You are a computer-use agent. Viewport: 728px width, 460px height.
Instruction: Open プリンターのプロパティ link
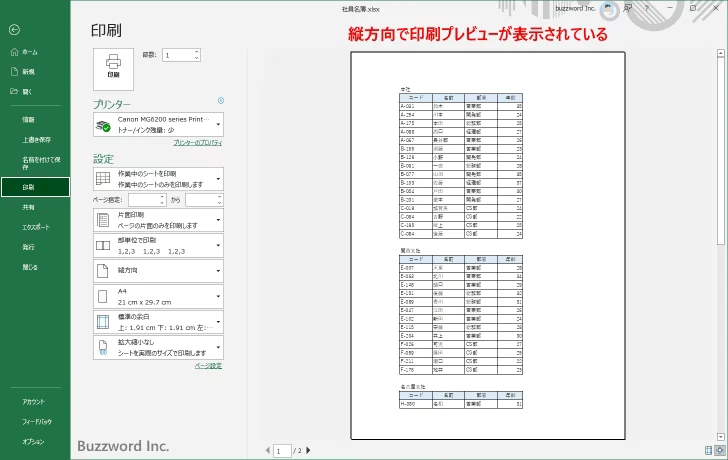point(198,143)
